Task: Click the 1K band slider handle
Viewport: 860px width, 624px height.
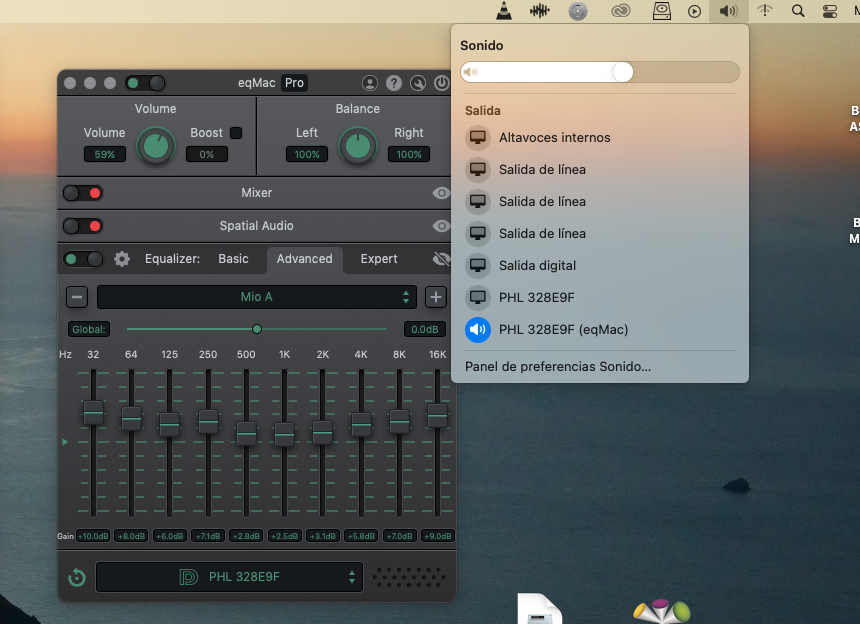Action: (284, 434)
